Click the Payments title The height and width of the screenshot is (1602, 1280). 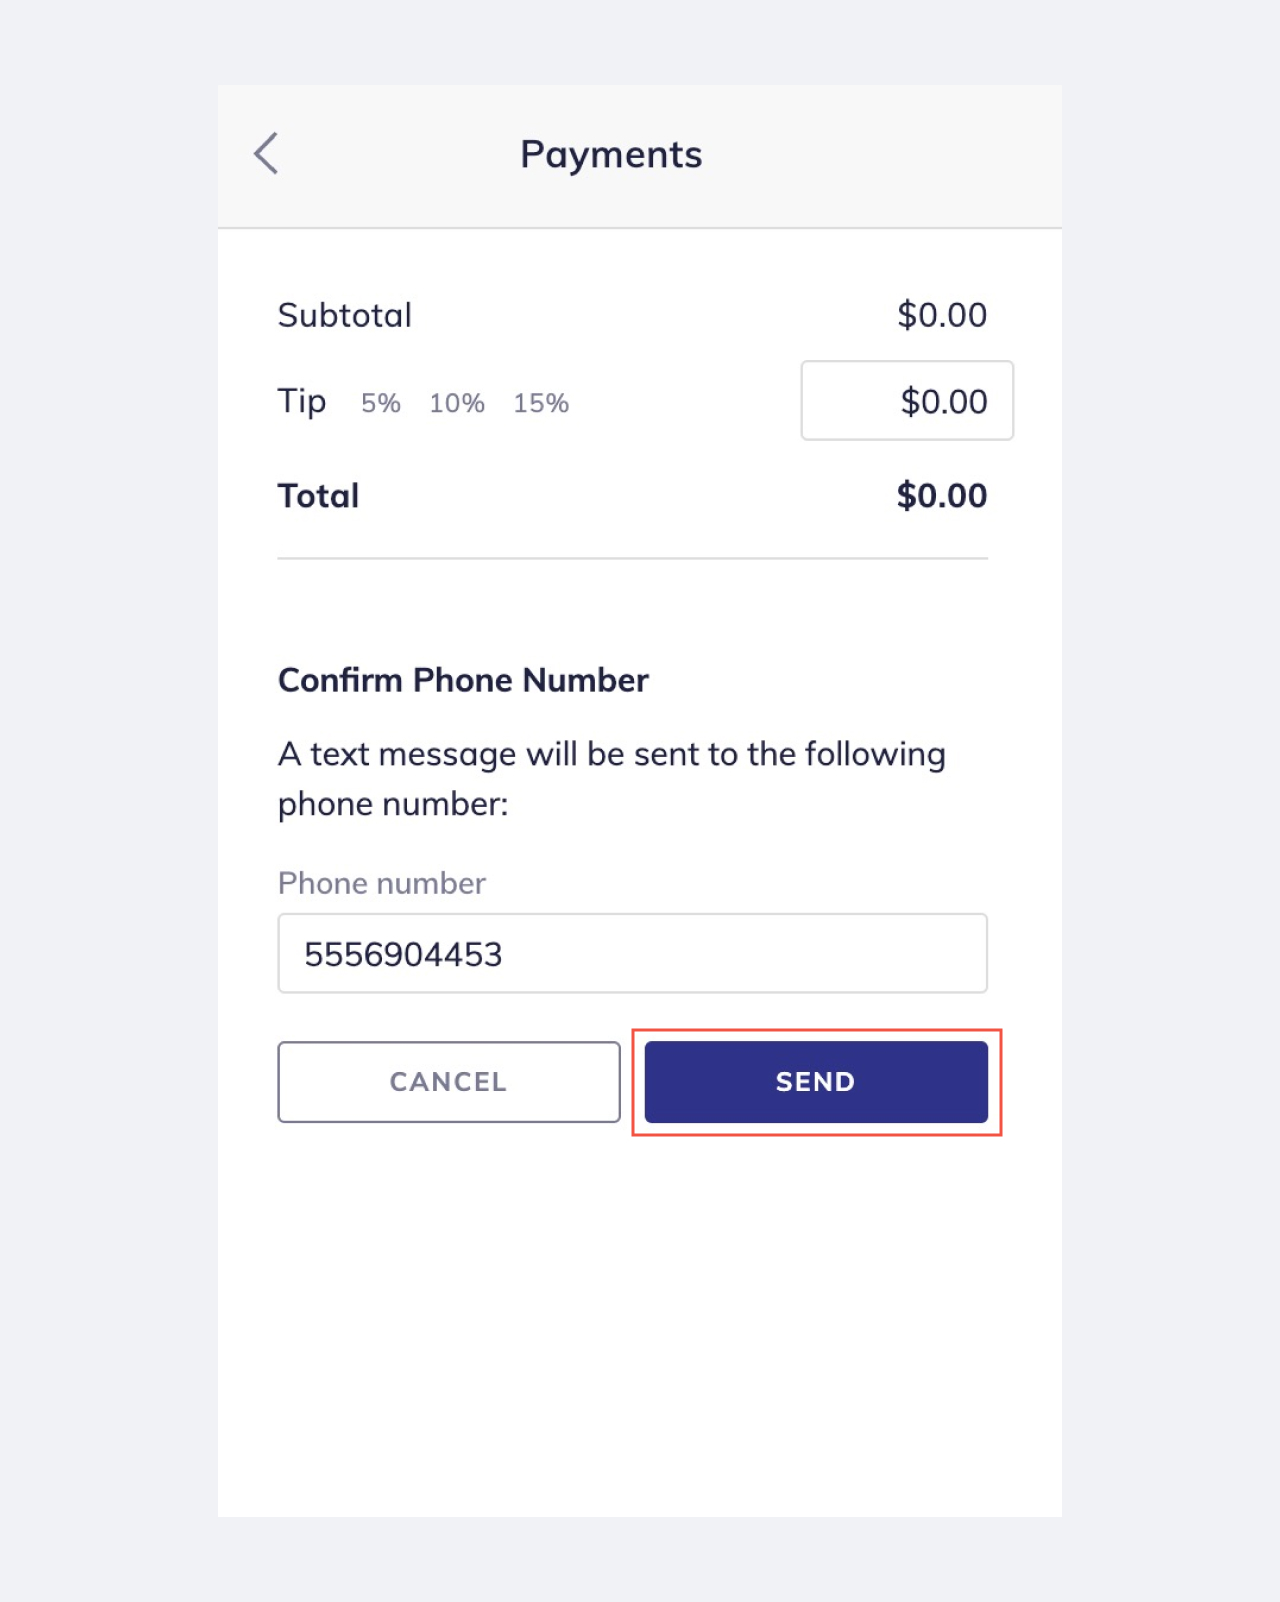point(610,154)
